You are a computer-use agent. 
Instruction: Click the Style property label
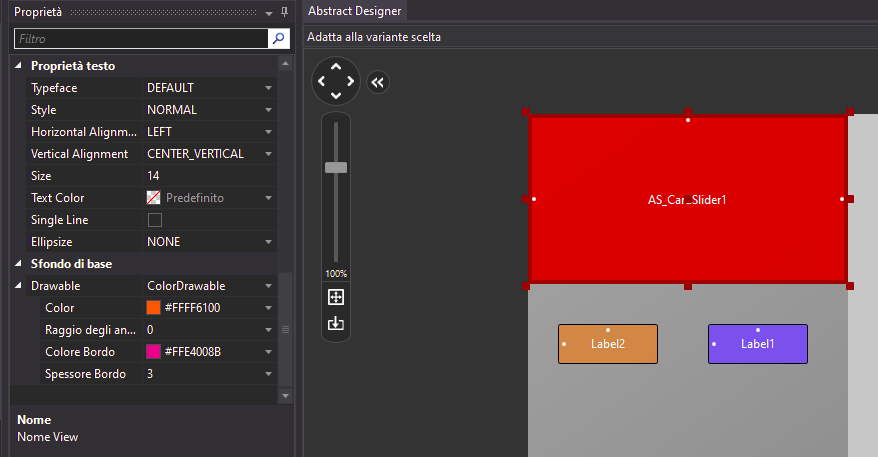click(x=44, y=110)
